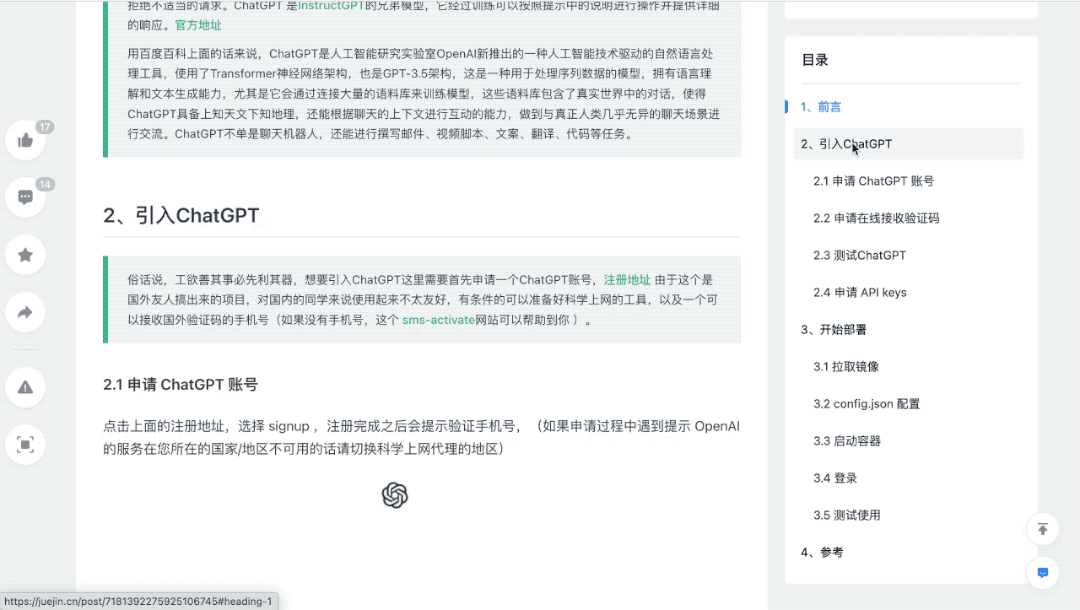
Task: Jump to 3、开始部署 in catalog
Action: point(833,330)
